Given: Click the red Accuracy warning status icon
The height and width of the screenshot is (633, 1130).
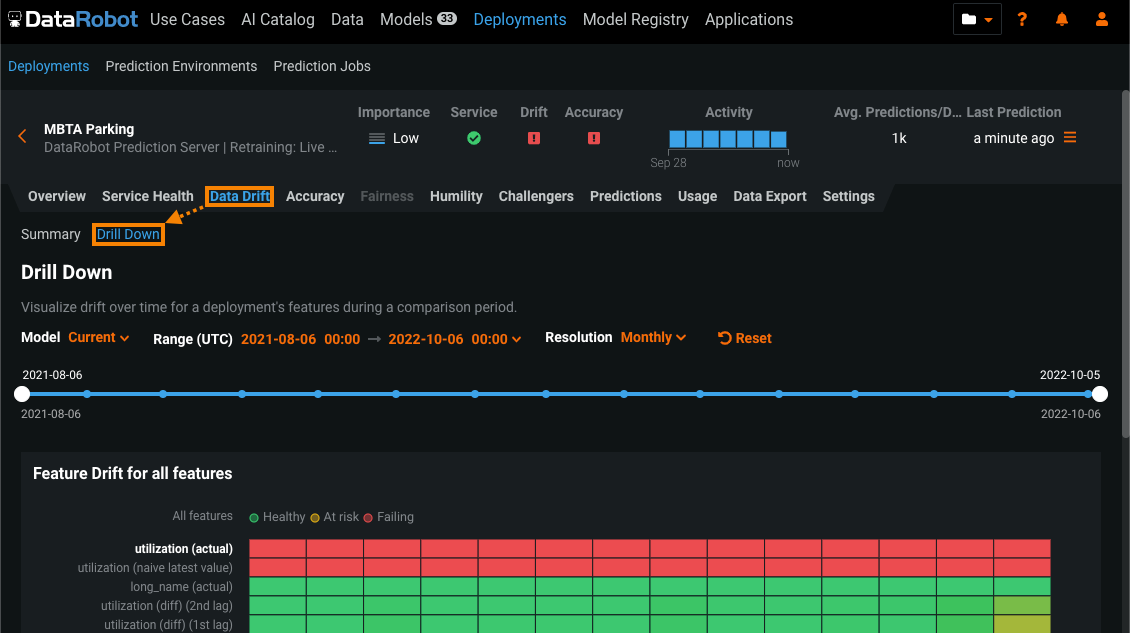Looking at the screenshot, I should point(594,138).
